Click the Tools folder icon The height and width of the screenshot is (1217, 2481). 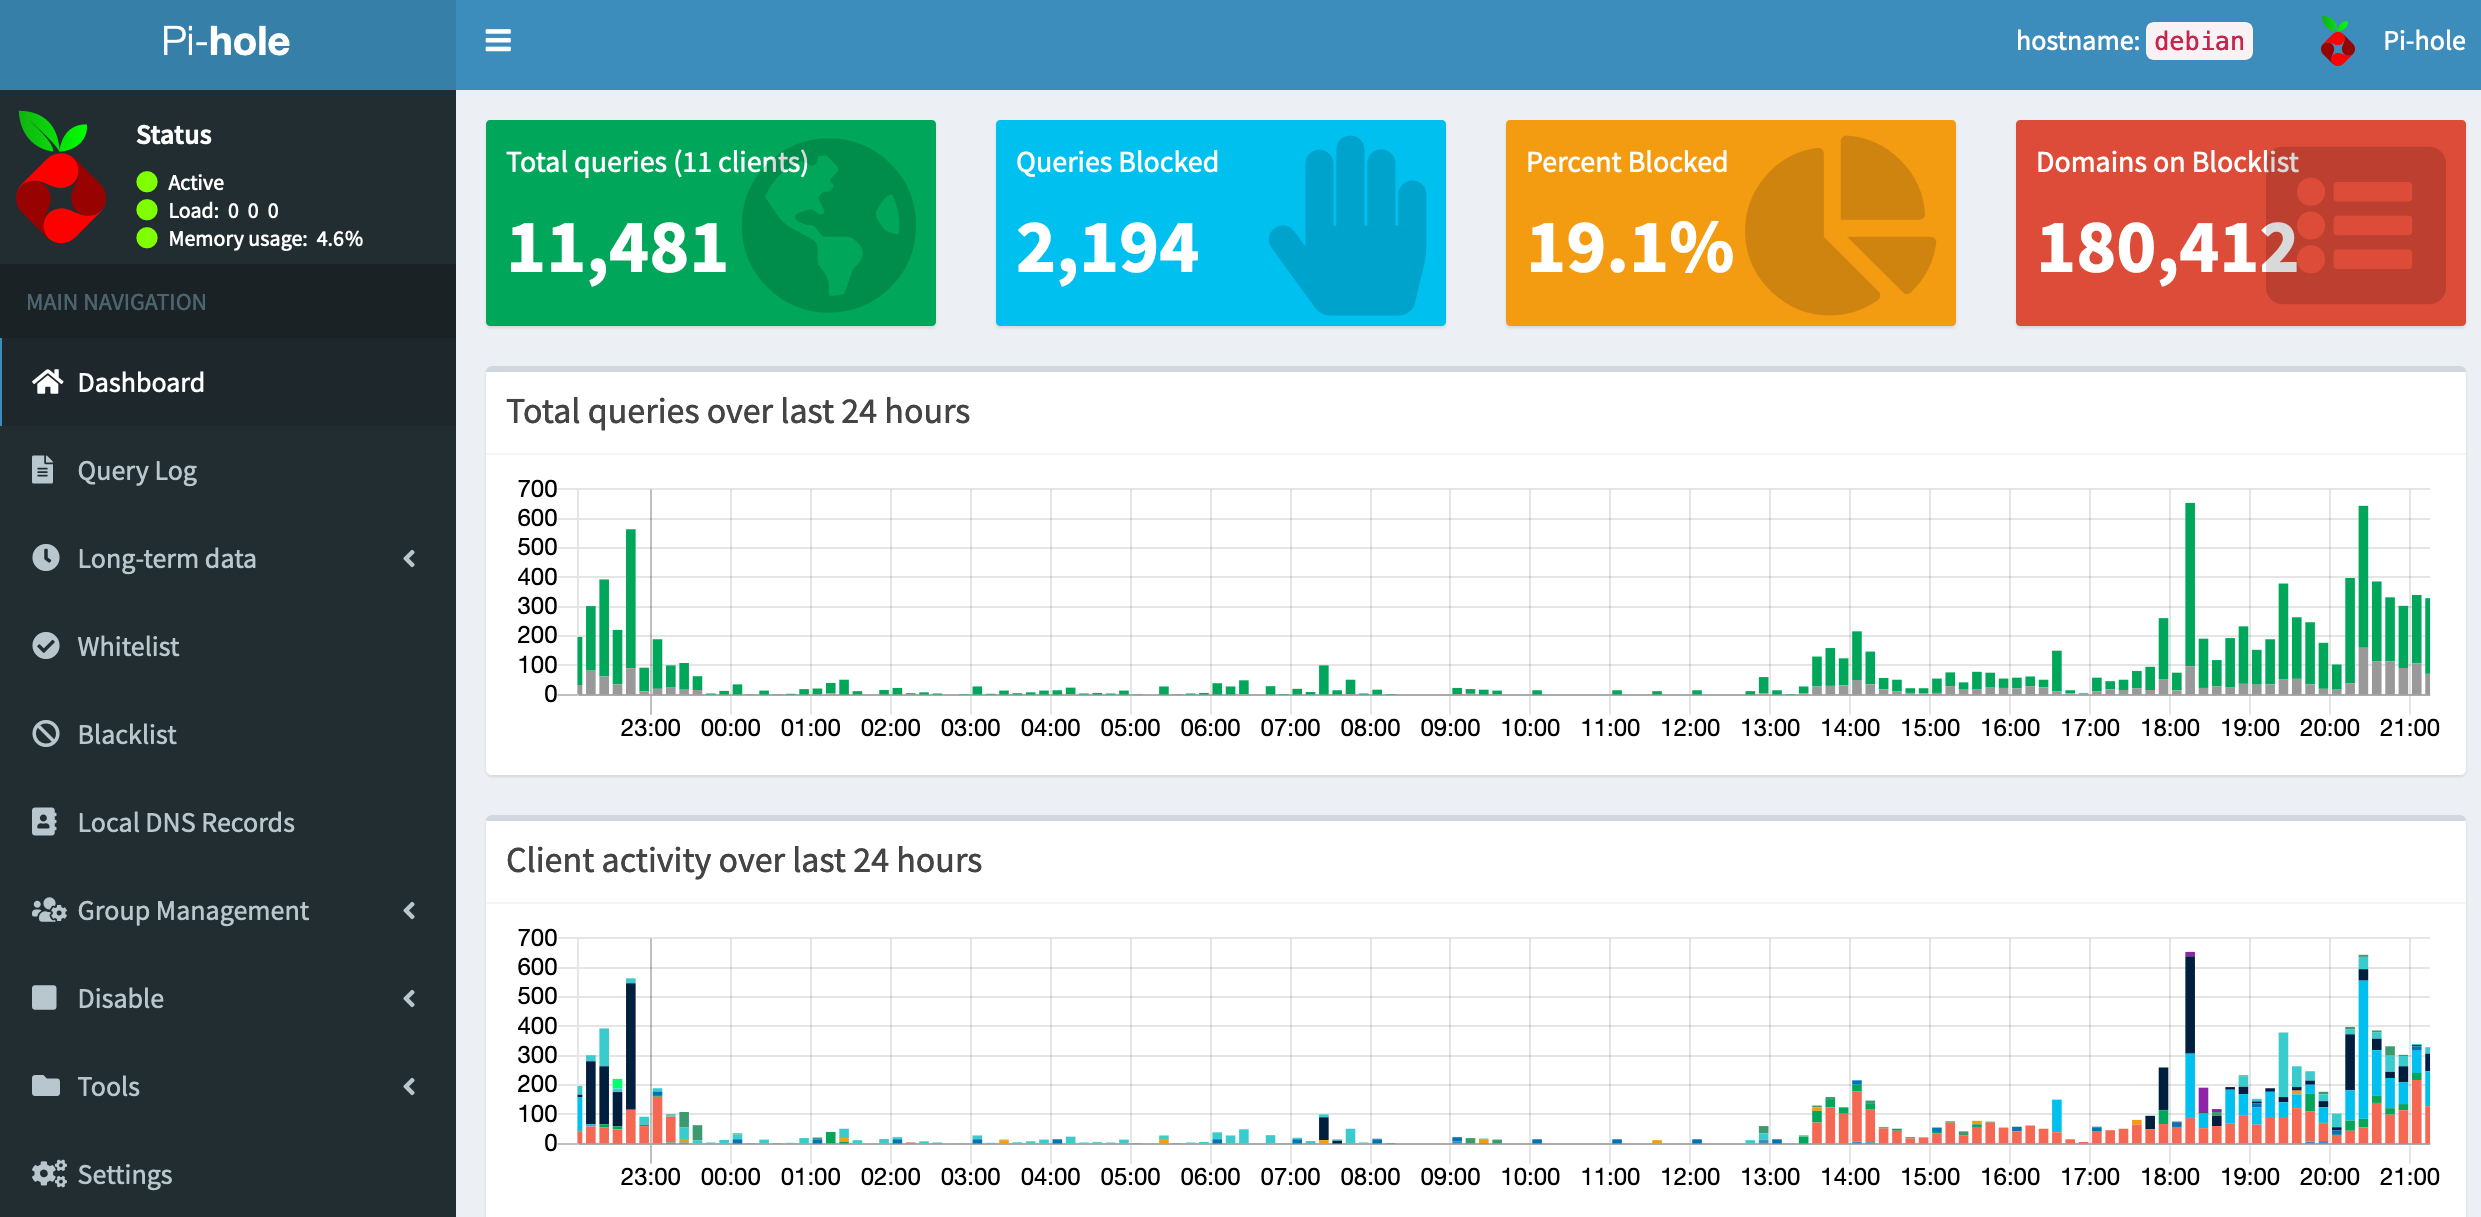point(46,1086)
